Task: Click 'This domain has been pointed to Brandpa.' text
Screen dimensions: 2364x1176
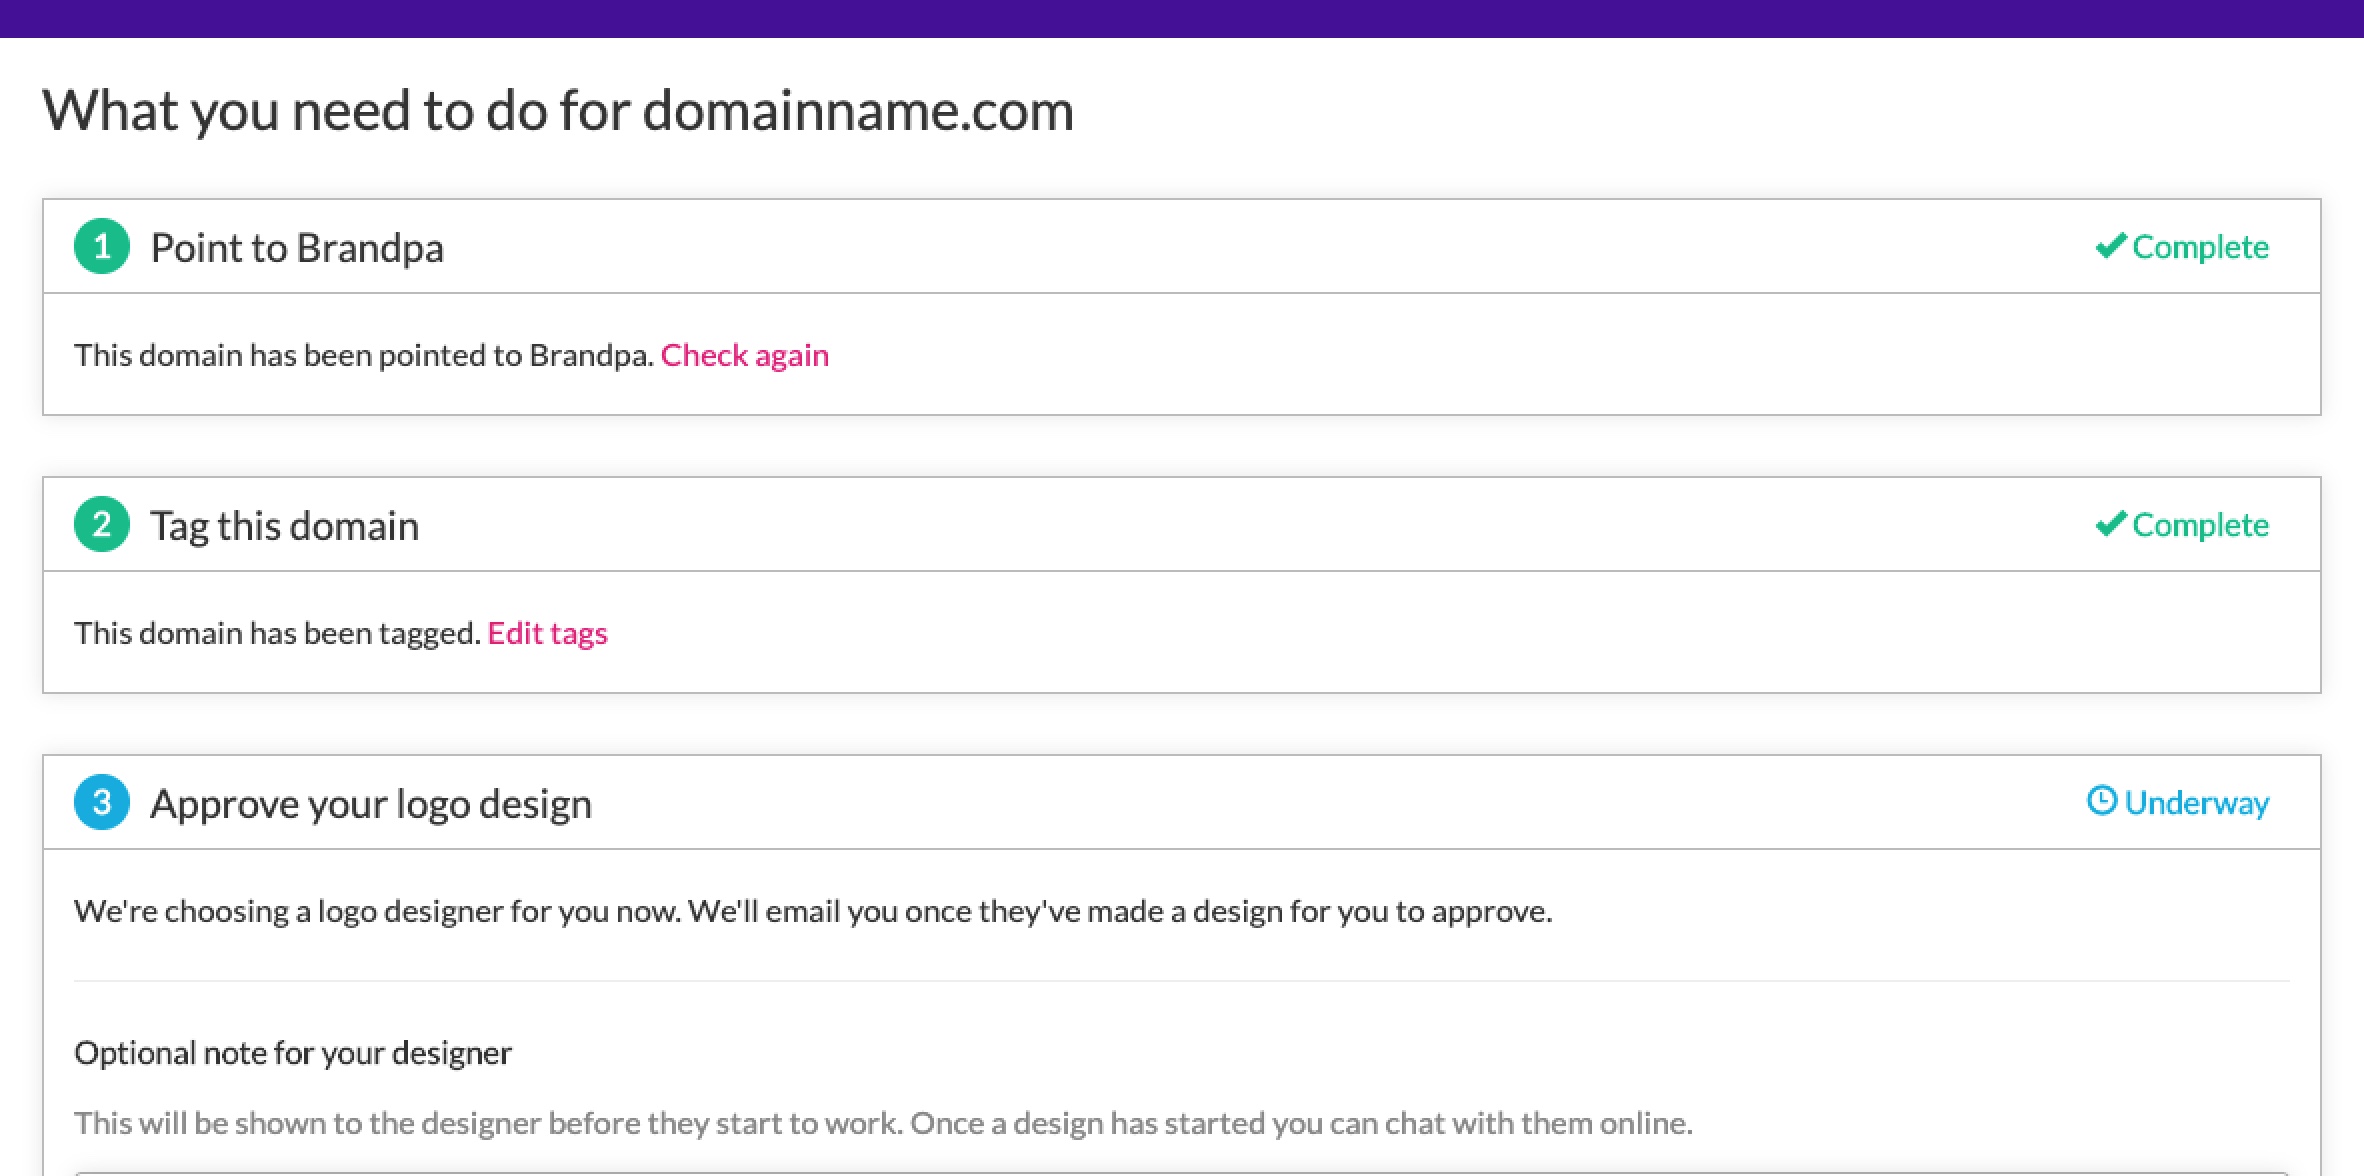Action: point(364,355)
